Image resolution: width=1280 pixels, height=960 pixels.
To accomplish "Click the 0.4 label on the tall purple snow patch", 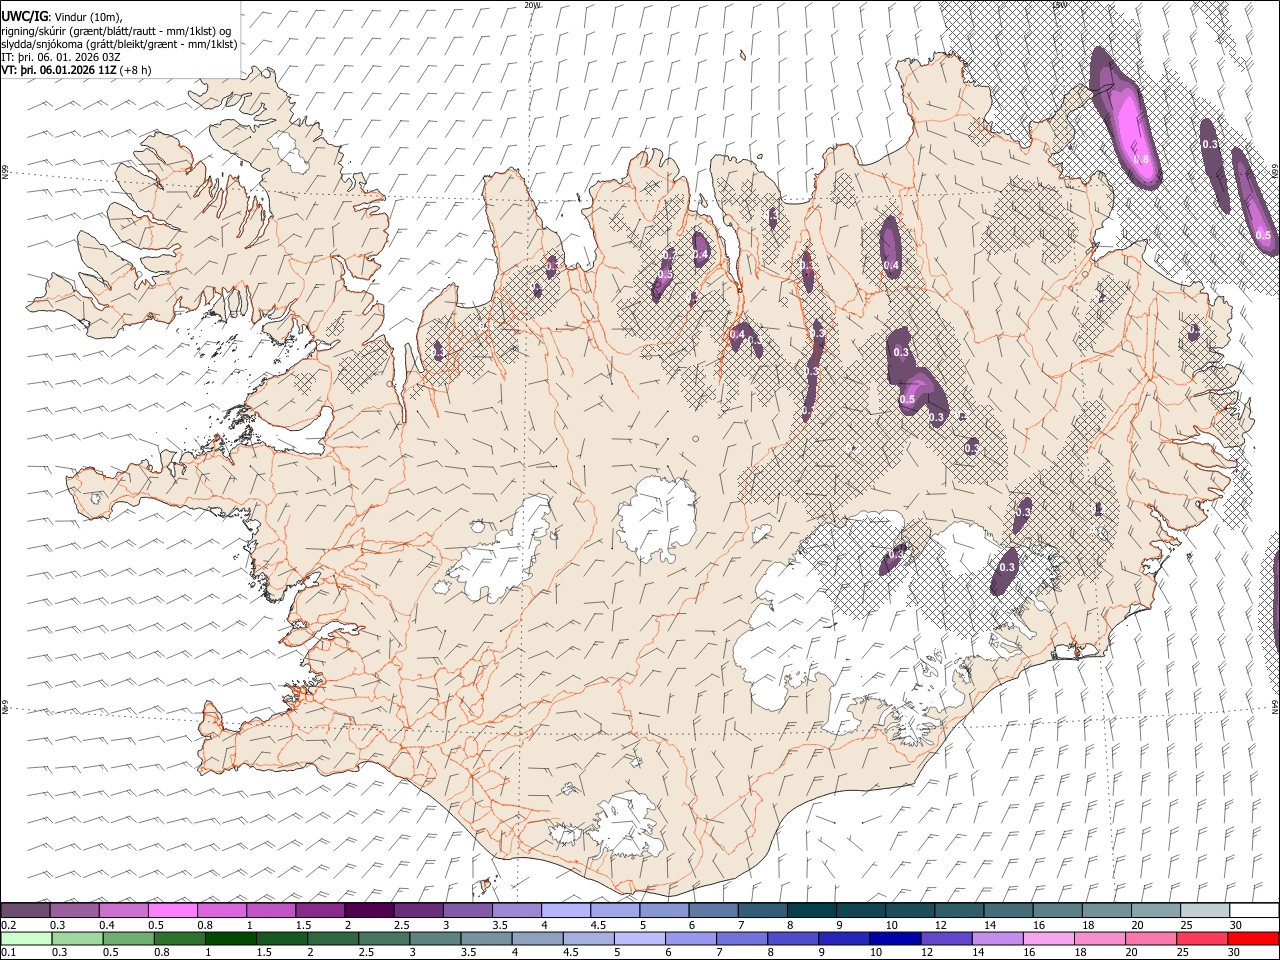I will point(891,265).
